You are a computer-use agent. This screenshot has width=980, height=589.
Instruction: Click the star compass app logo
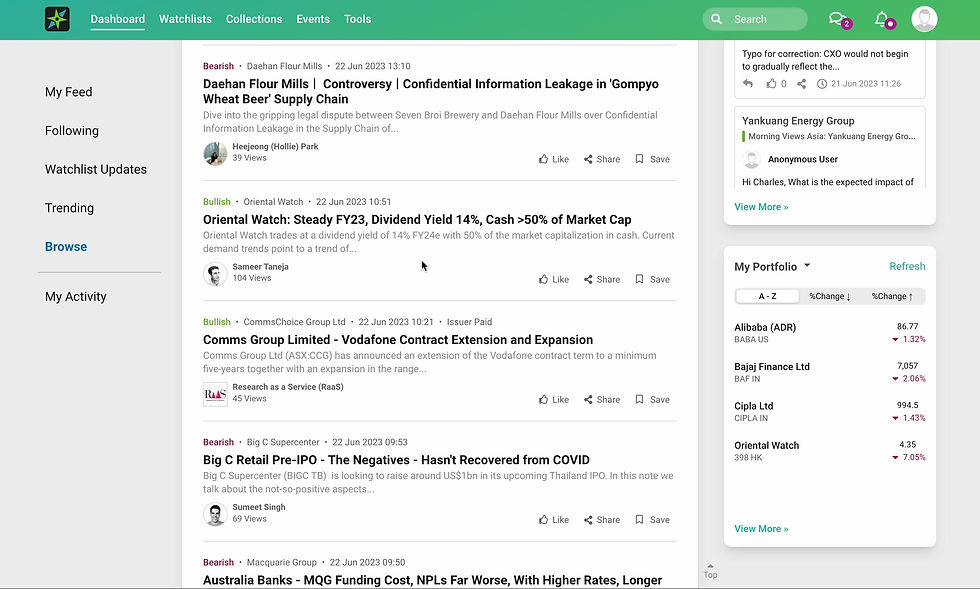point(57,19)
